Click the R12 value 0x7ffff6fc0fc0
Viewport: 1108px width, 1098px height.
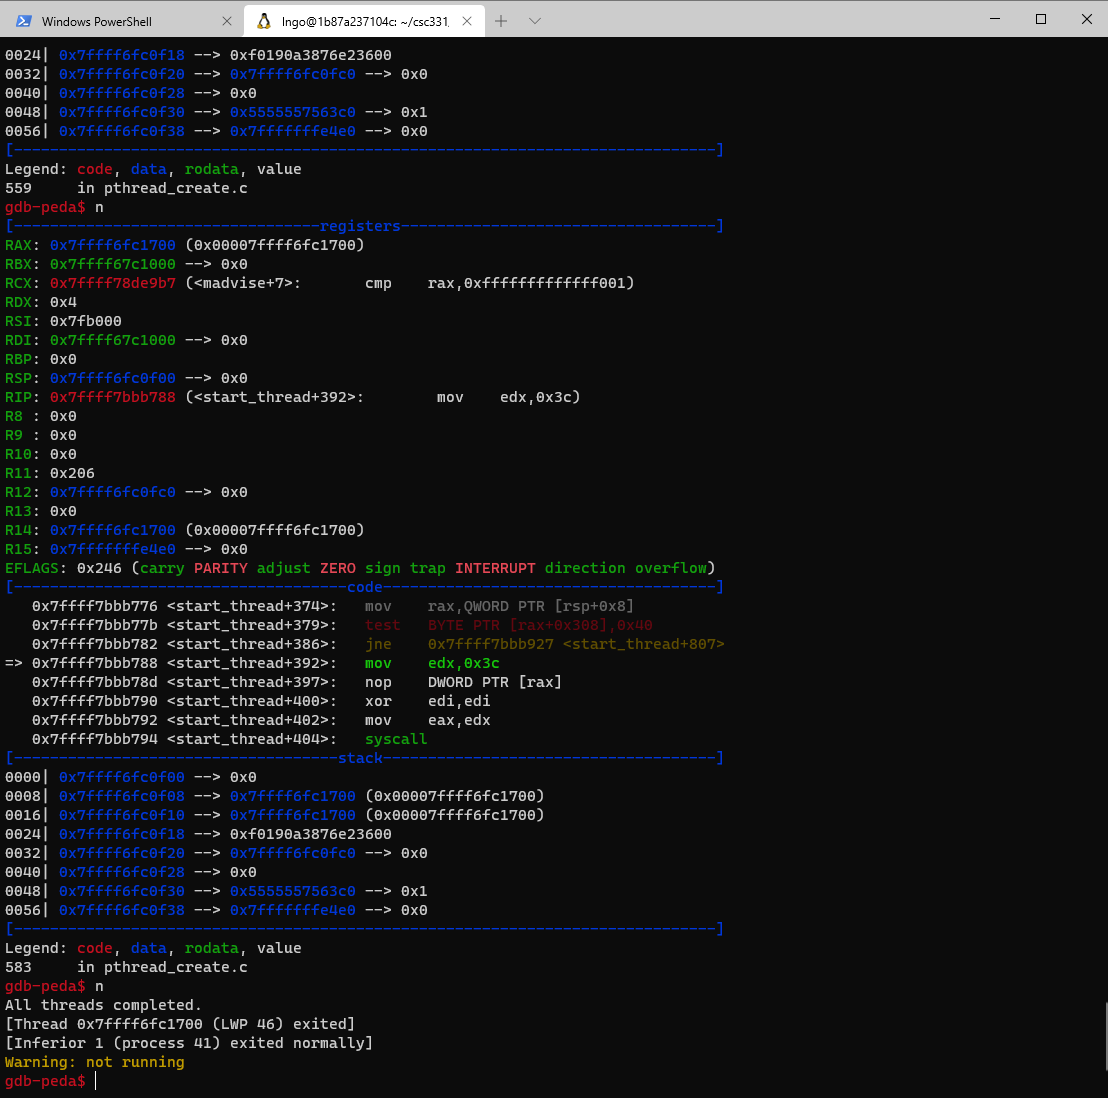(x=112, y=492)
